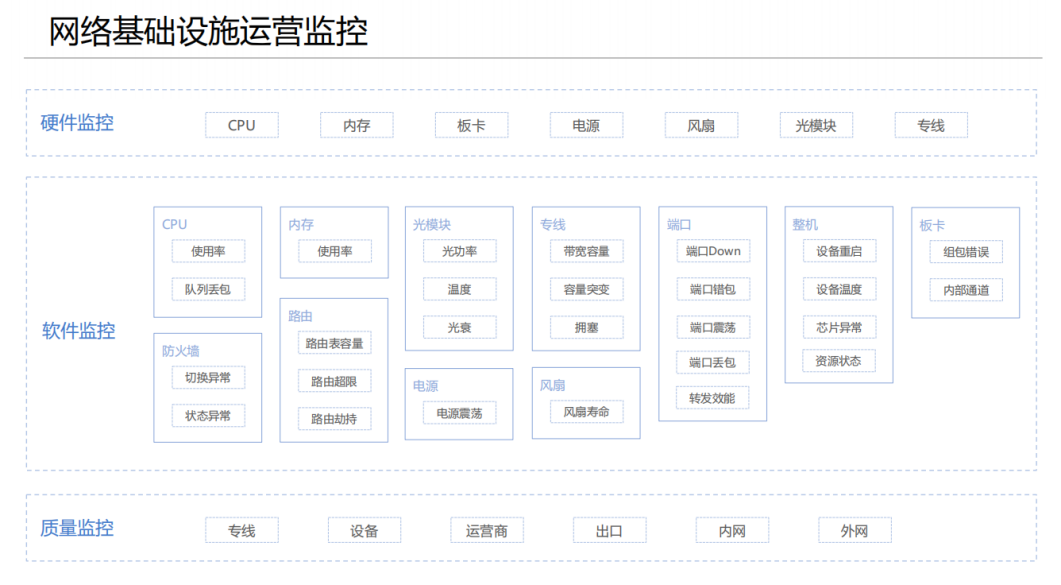
Task: Click the 出口 box
Action: tap(610, 531)
